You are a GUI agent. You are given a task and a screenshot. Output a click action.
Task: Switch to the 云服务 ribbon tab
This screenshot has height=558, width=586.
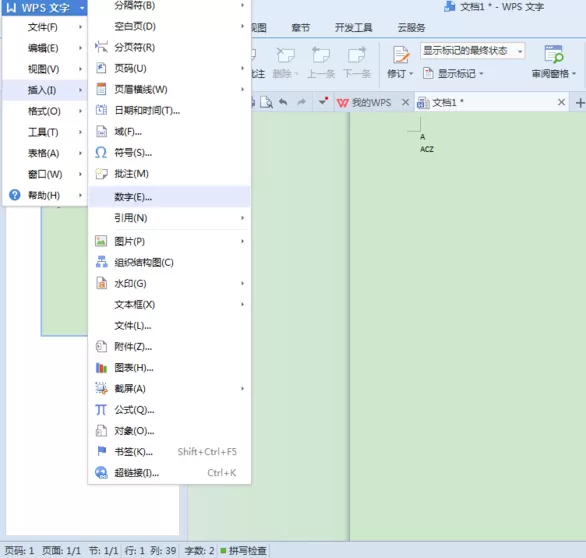pyautogui.click(x=411, y=28)
